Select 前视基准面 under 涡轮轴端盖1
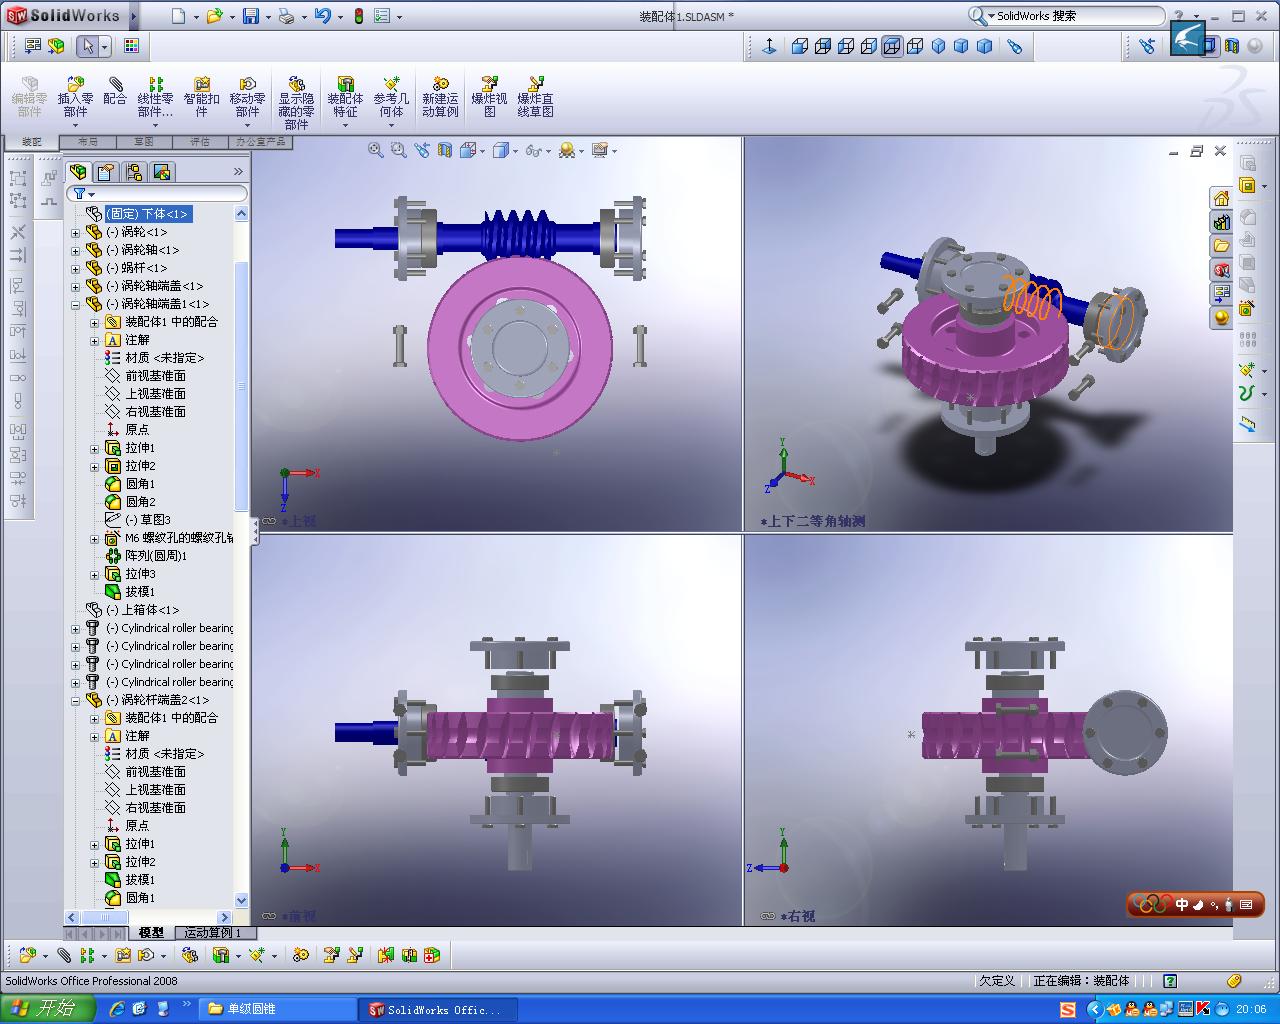This screenshot has height=1024, width=1280. [155, 376]
